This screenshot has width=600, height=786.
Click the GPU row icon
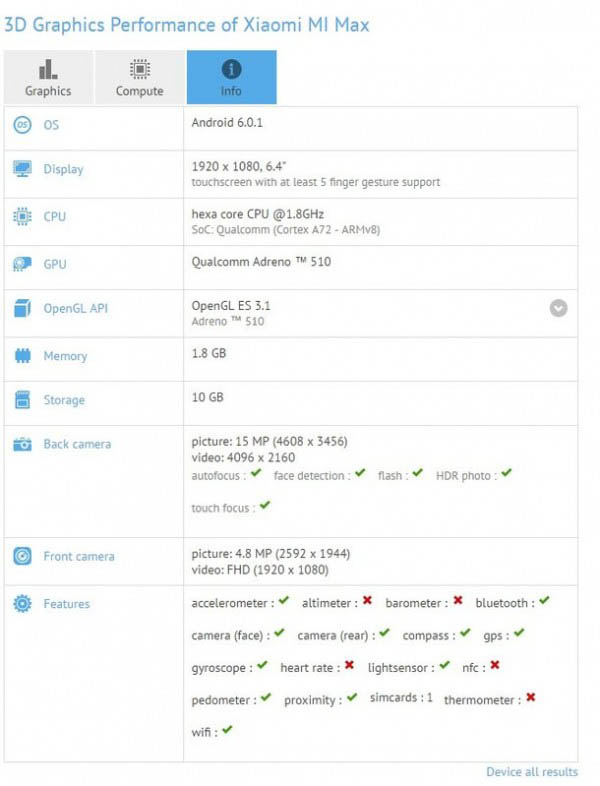(x=22, y=264)
